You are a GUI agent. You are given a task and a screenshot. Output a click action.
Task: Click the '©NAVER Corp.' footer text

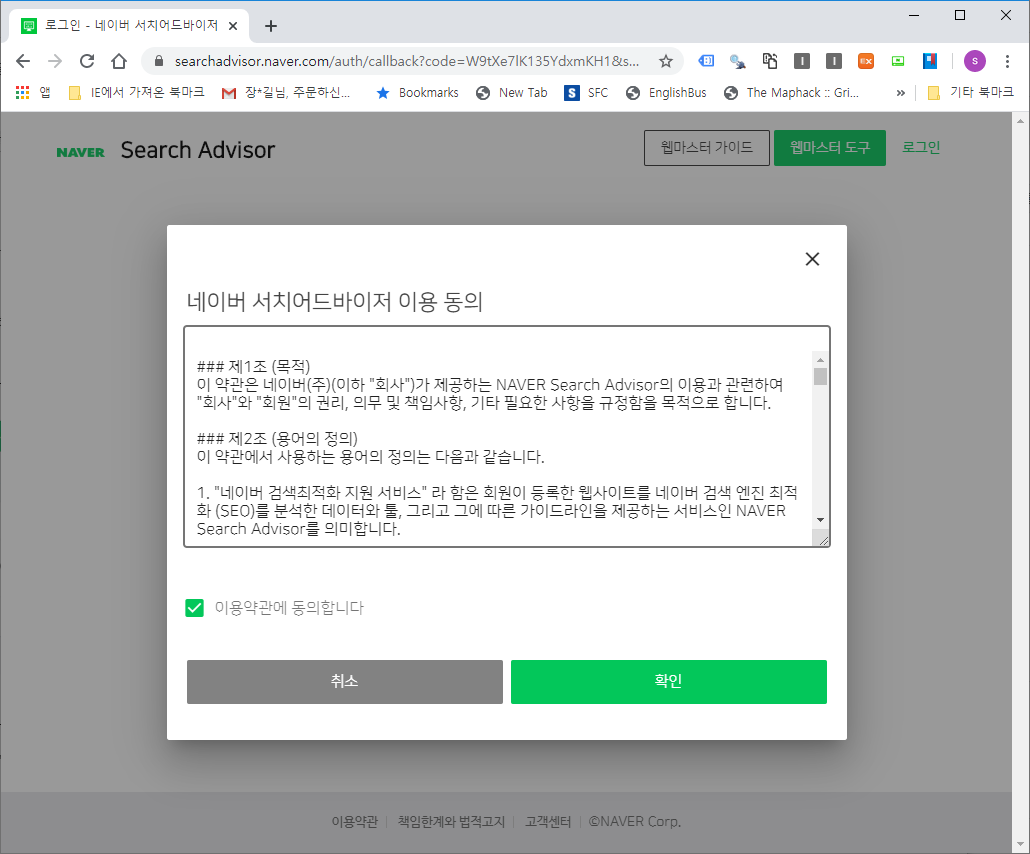tap(635, 822)
